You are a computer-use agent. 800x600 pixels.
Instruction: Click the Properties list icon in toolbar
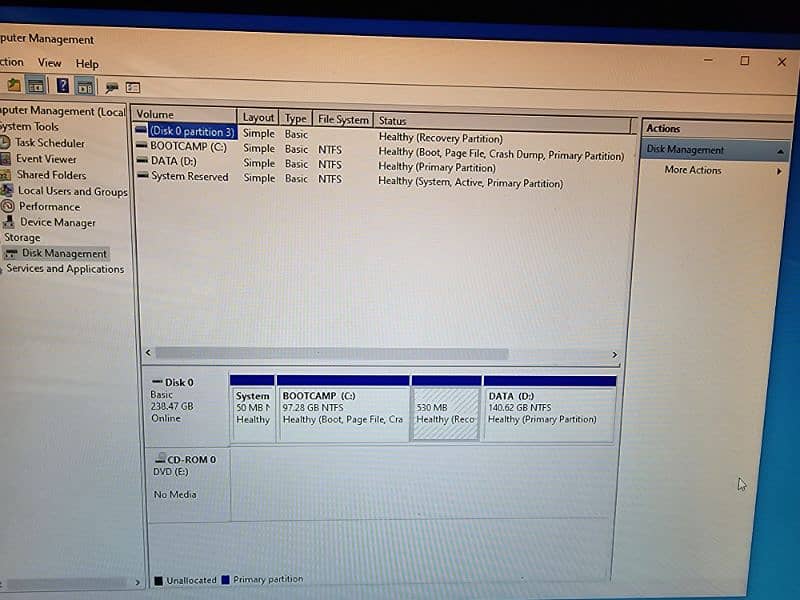click(133, 87)
